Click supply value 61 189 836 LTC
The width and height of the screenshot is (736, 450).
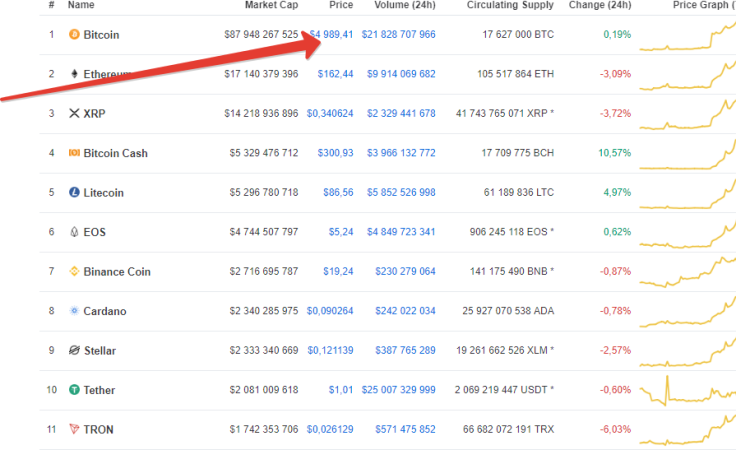point(519,192)
